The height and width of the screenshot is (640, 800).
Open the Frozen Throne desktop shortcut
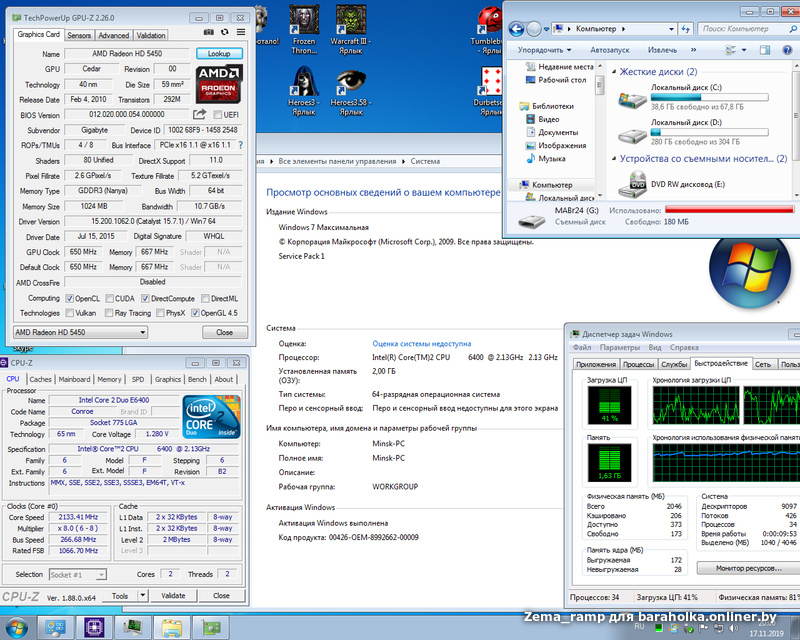[304, 29]
